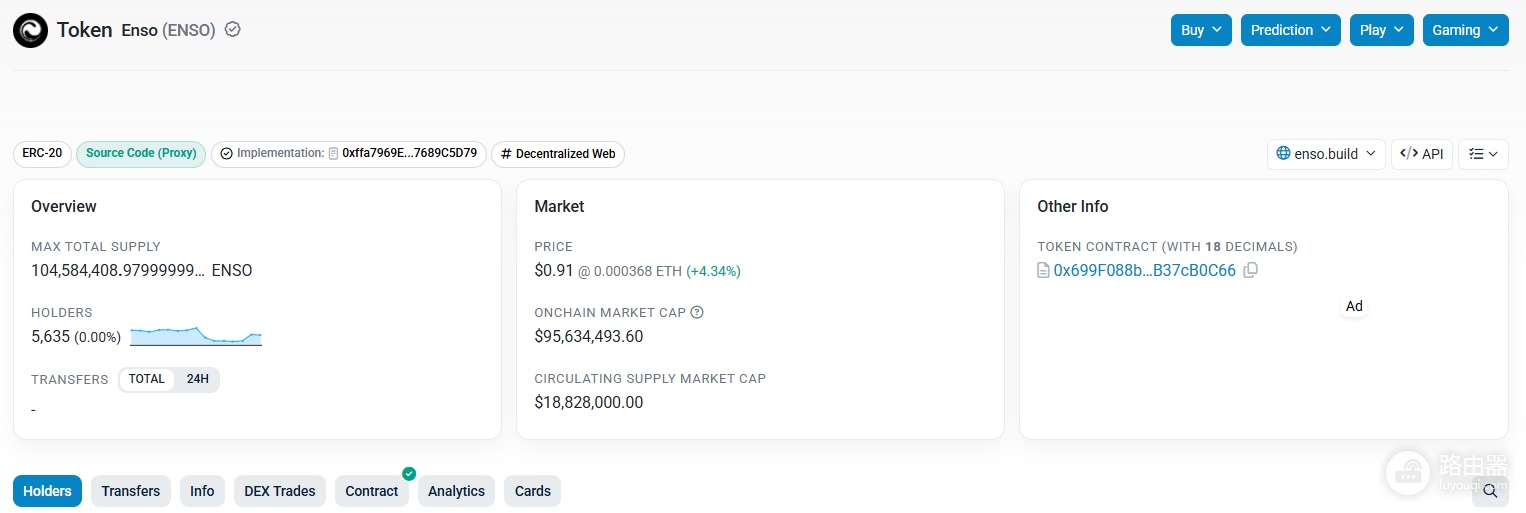This screenshot has height=513, width=1526.
Task: Click the ERC-20 tag
Action: tap(42, 154)
